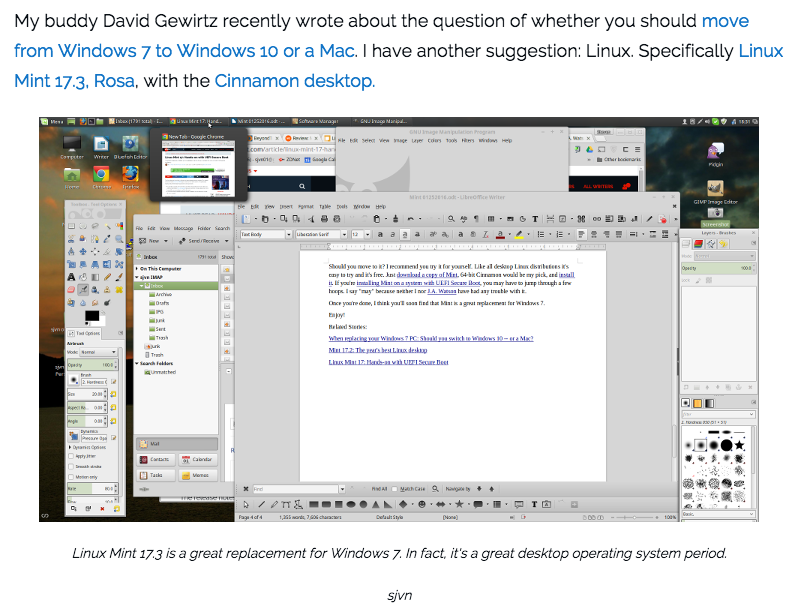Select the Airbrush tool in GIMP toolbox
Image resolution: width=791 pixels, height=610 pixels.
coord(83,289)
